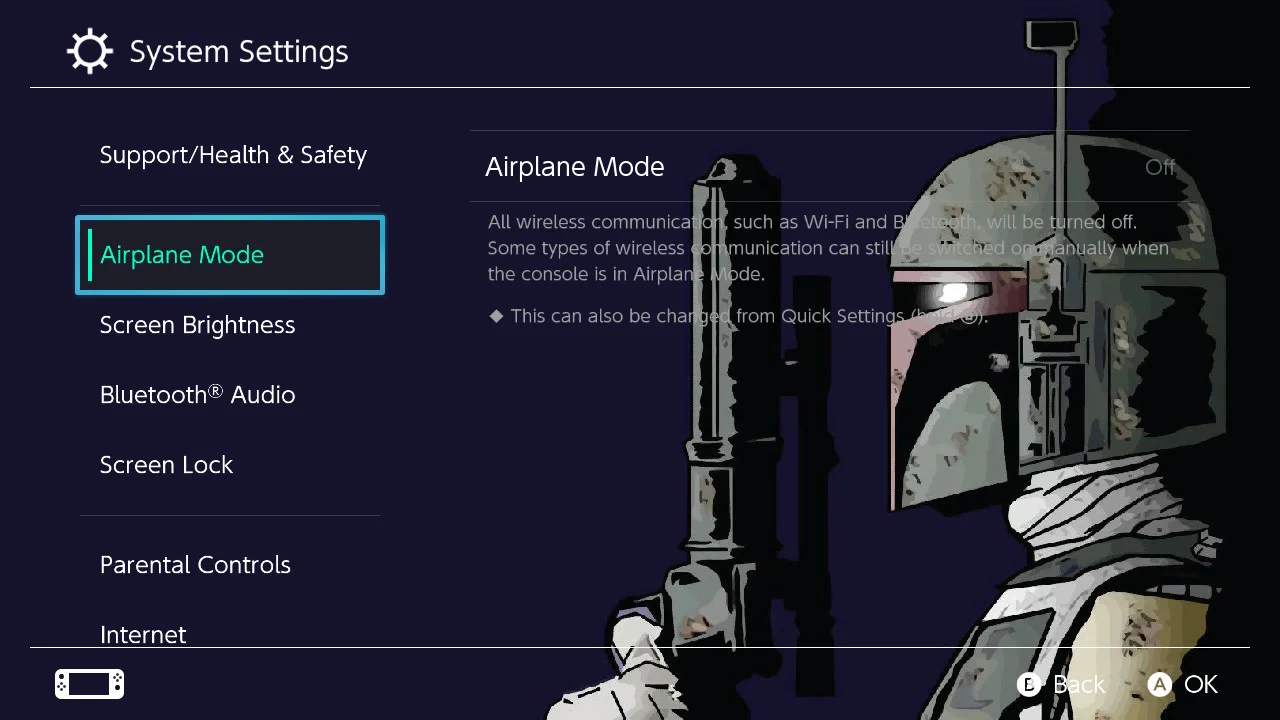Select the Airplane Mode row on right panel

tap(830, 166)
